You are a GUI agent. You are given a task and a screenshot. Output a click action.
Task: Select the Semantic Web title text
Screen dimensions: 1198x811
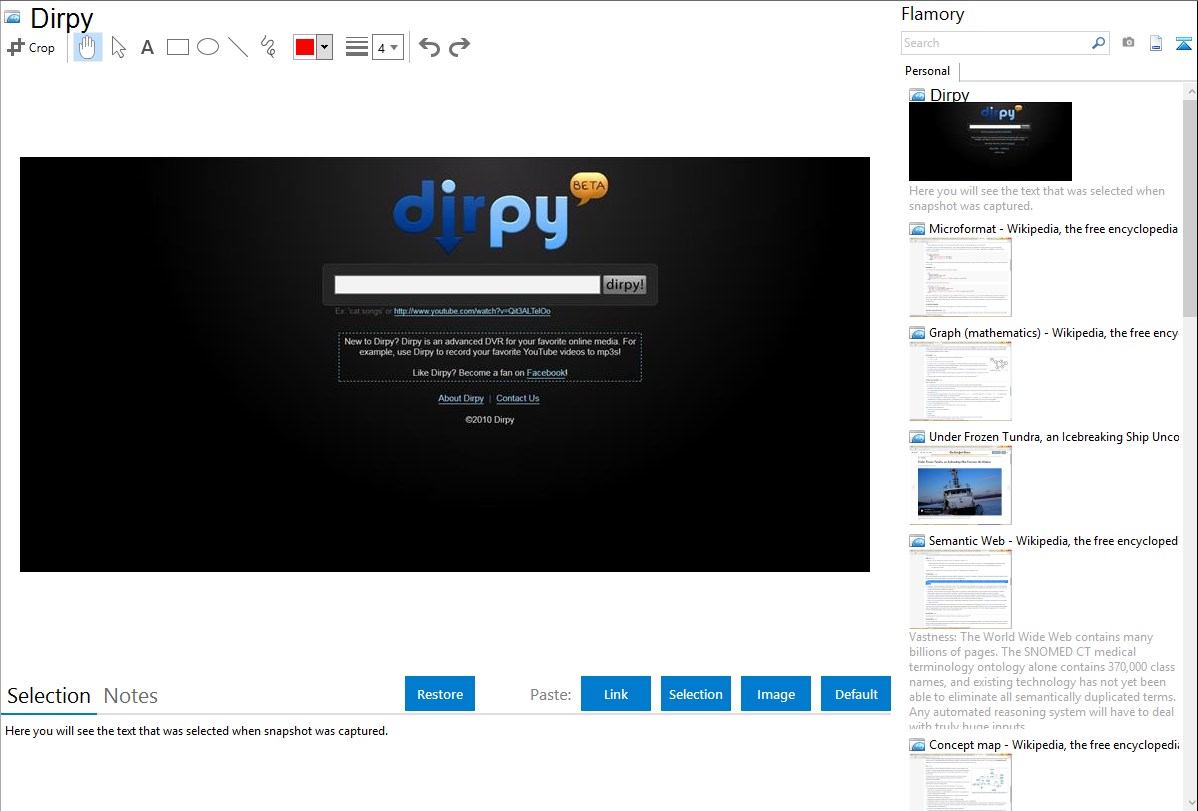(1053, 540)
